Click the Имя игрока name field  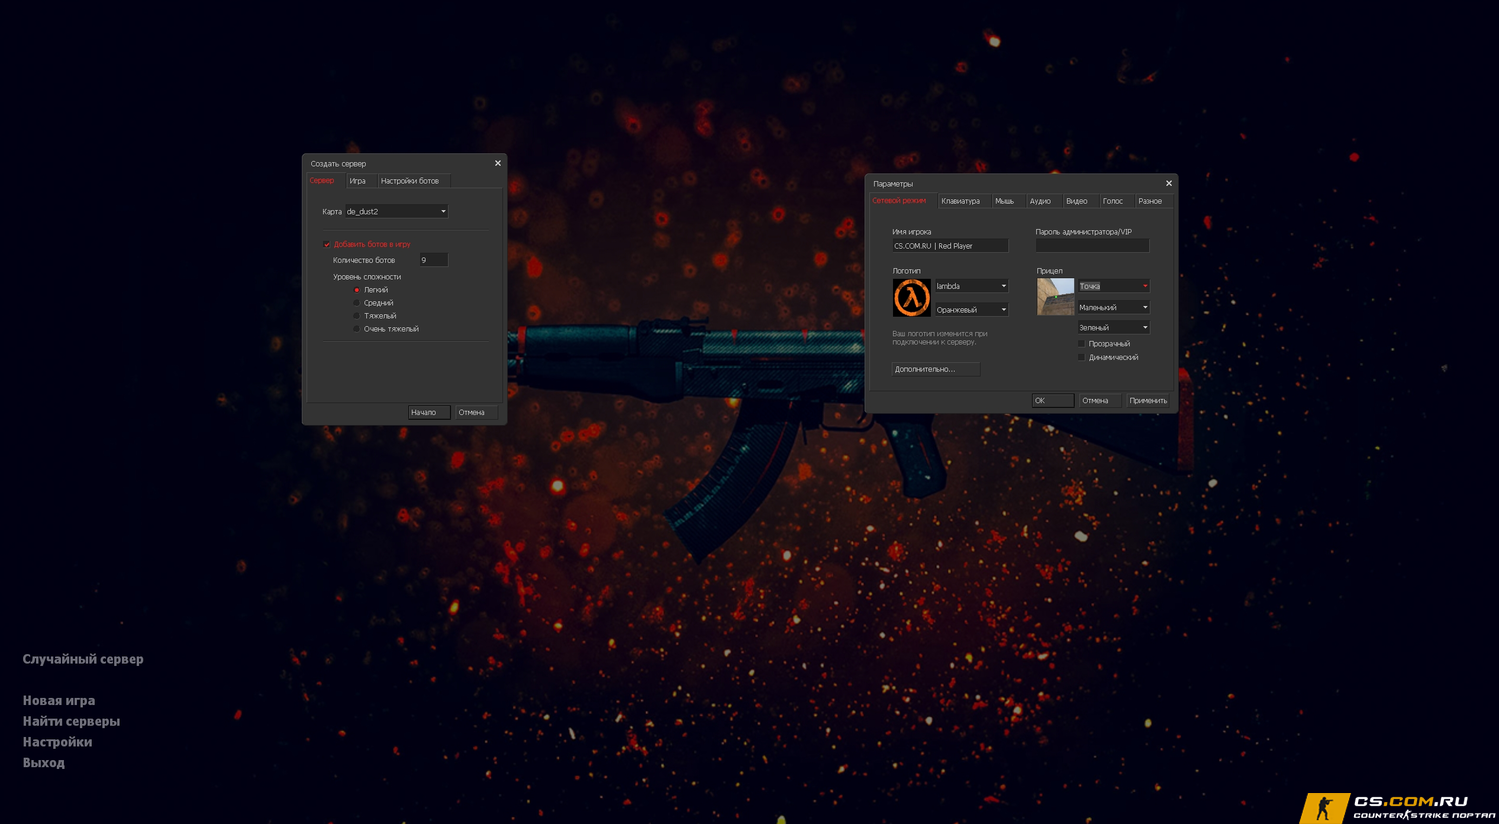pyautogui.click(x=950, y=246)
